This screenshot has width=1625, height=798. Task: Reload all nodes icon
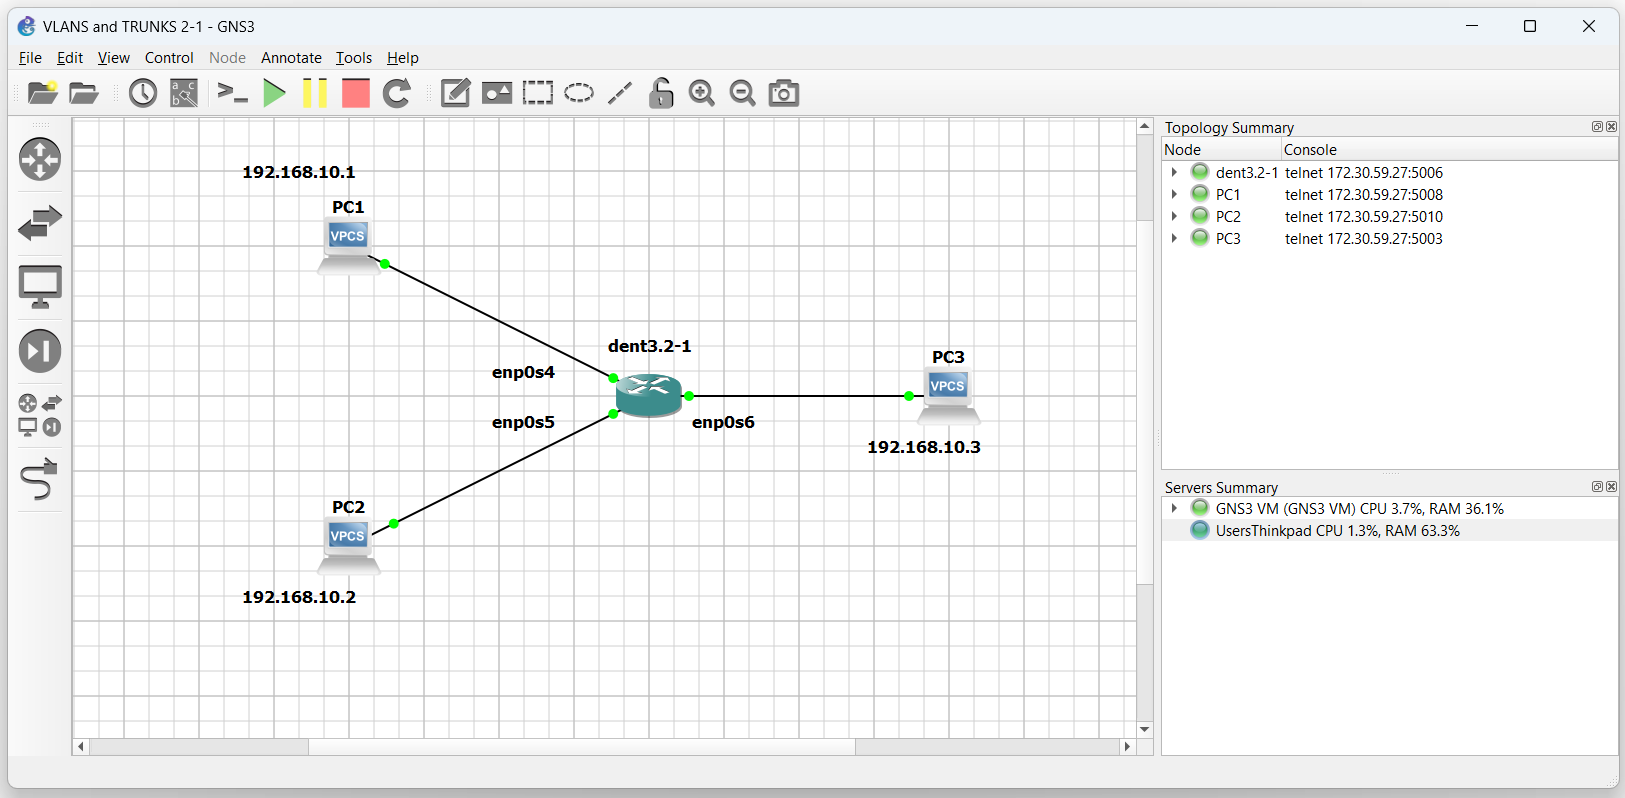397,93
